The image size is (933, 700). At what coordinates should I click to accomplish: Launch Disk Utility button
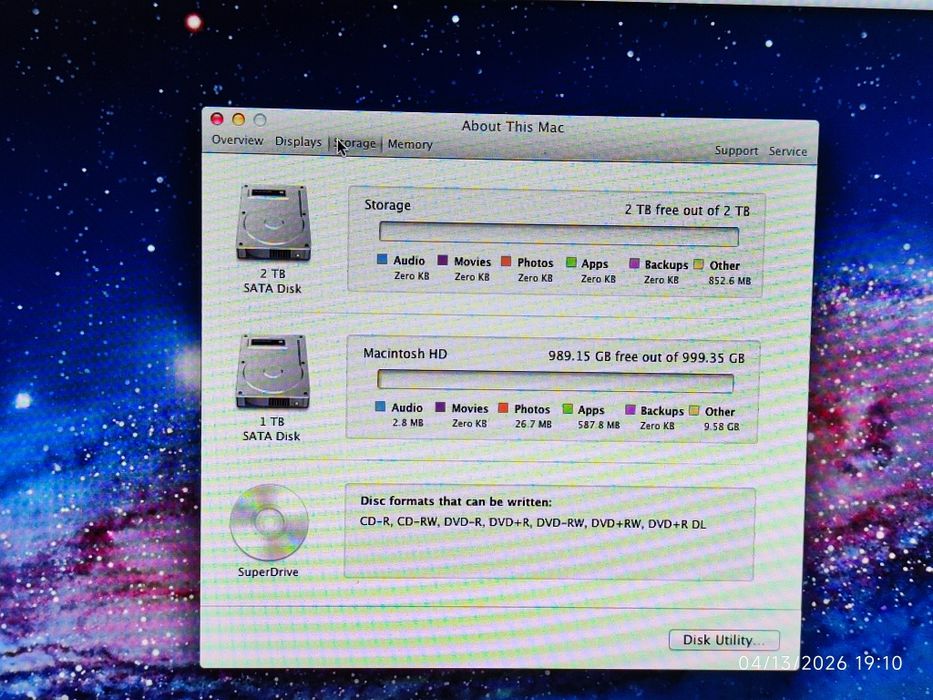click(724, 640)
